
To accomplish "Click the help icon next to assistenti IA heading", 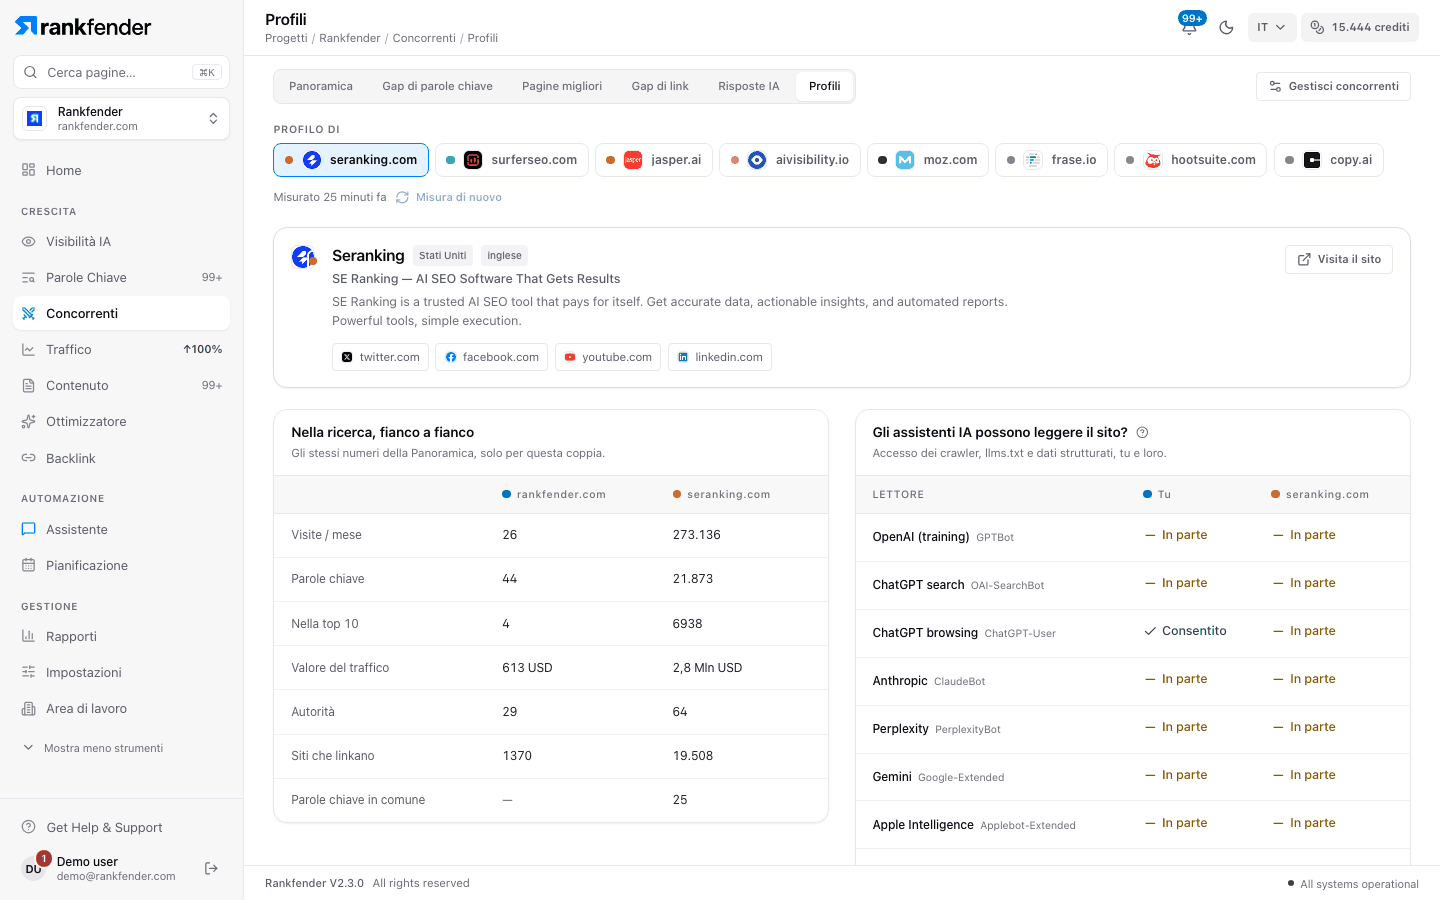I will tap(1142, 433).
